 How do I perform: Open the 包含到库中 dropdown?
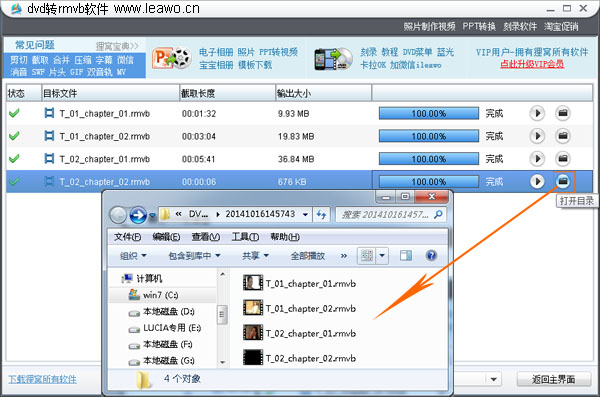(194, 256)
